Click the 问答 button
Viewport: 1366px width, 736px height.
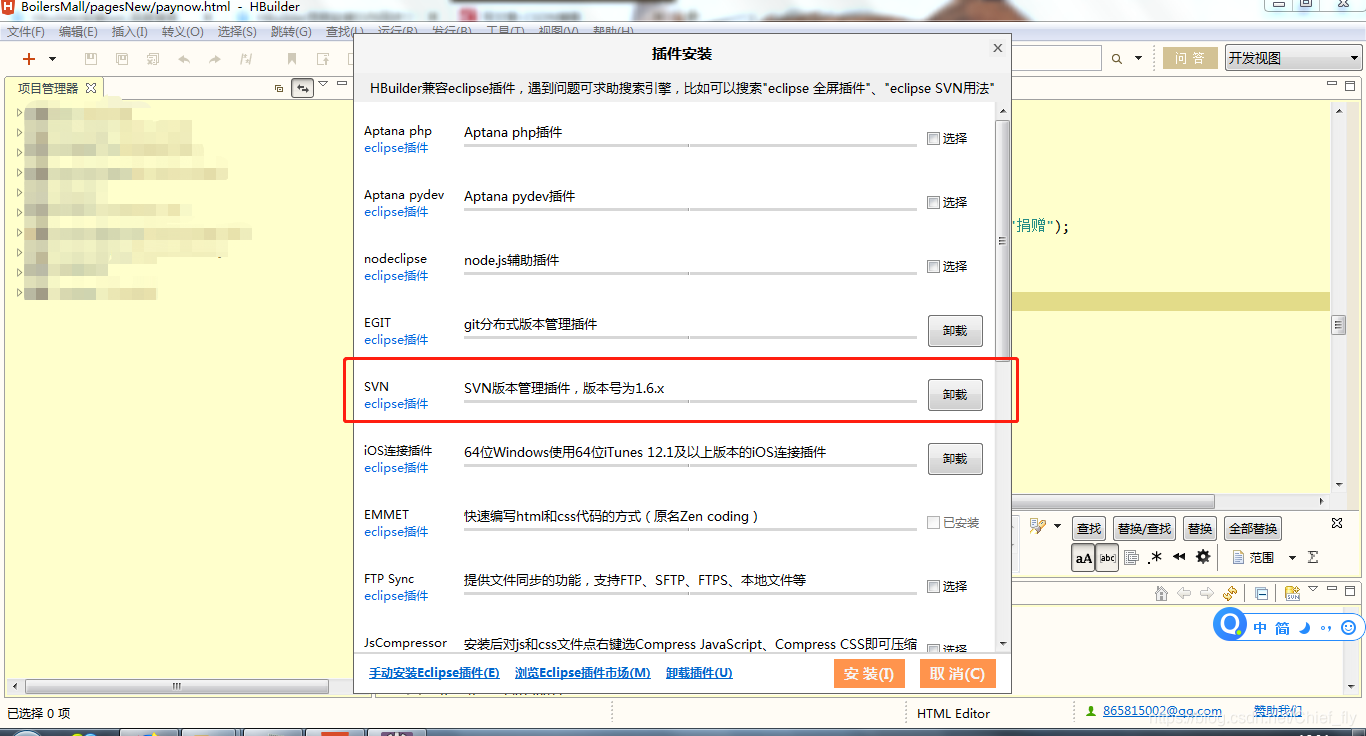(1190, 58)
